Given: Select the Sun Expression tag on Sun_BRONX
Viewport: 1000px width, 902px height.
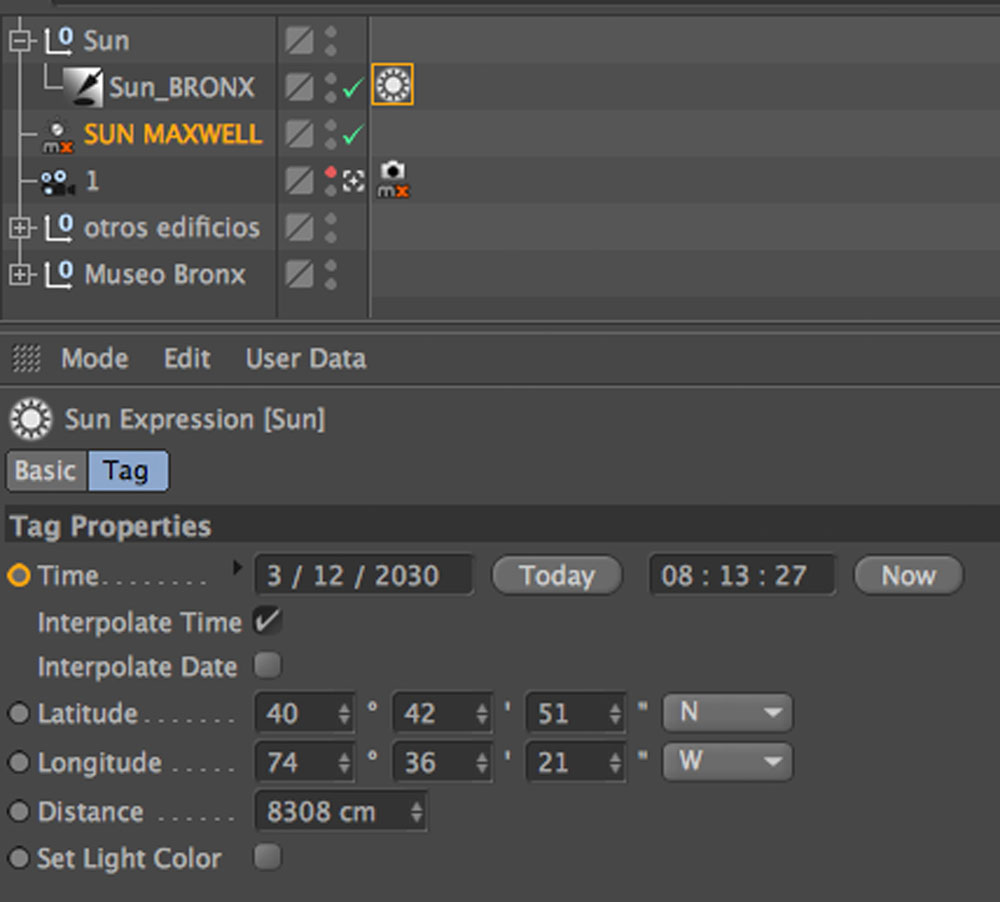Looking at the screenshot, I should tap(392, 84).
